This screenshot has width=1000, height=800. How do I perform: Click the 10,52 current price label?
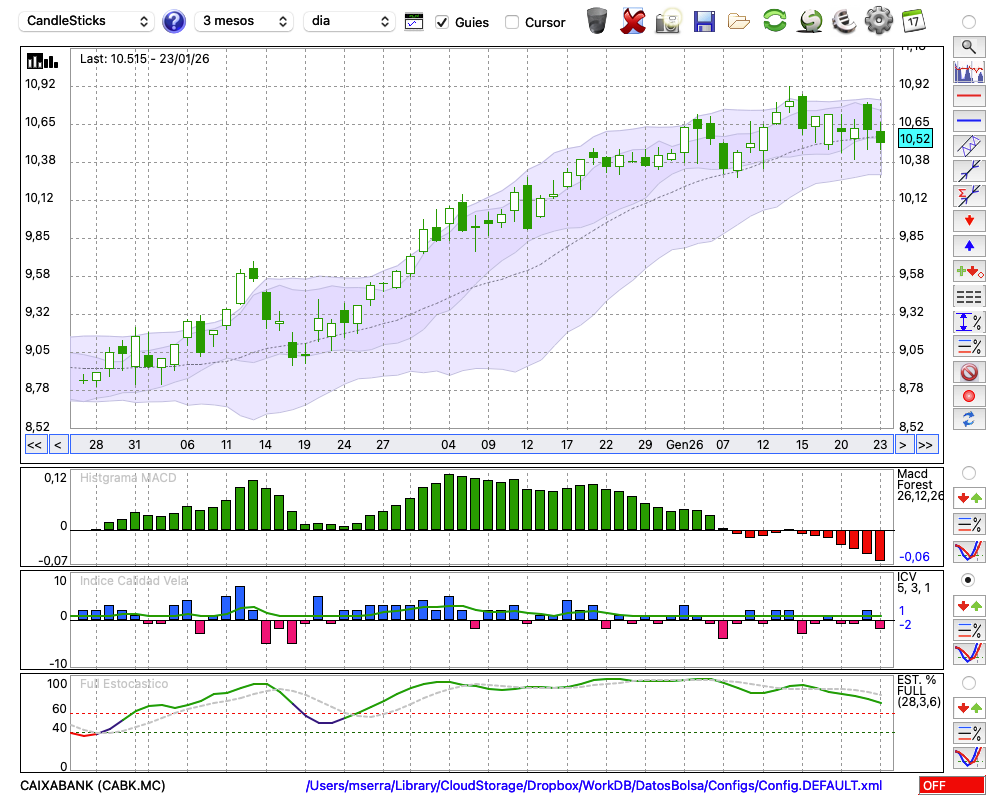coord(915,138)
